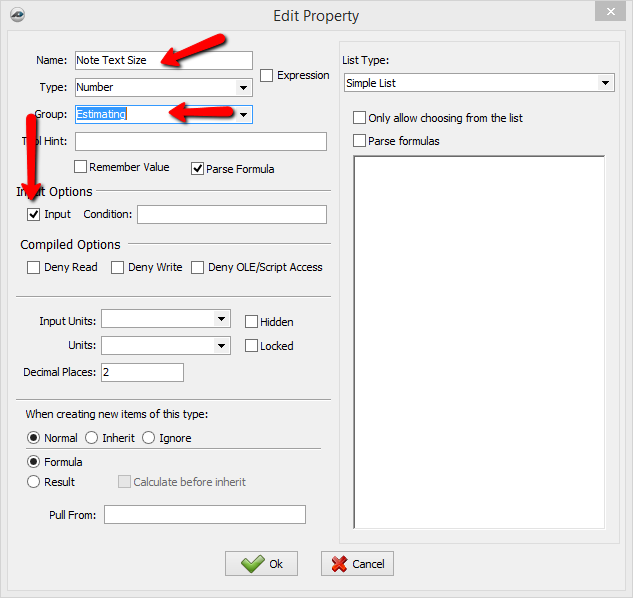
Task: Uncheck the Parse Formula checkbox
Action: click(197, 168)
